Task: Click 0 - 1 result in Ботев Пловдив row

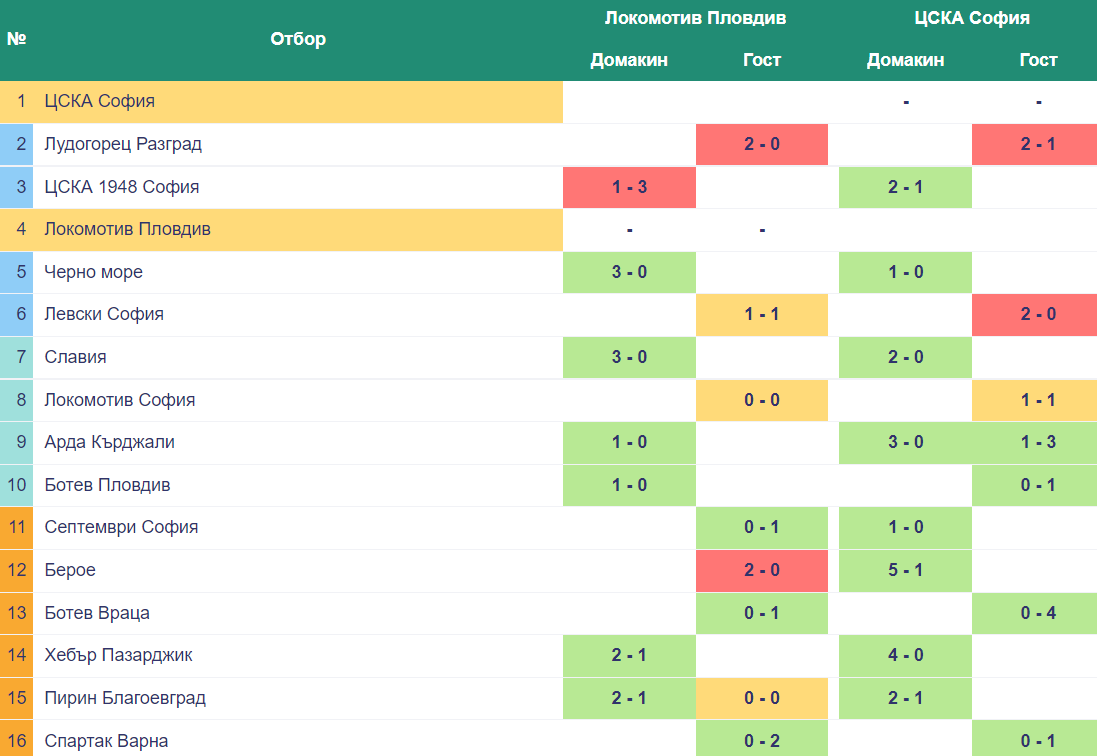Action: (1035, 485)
